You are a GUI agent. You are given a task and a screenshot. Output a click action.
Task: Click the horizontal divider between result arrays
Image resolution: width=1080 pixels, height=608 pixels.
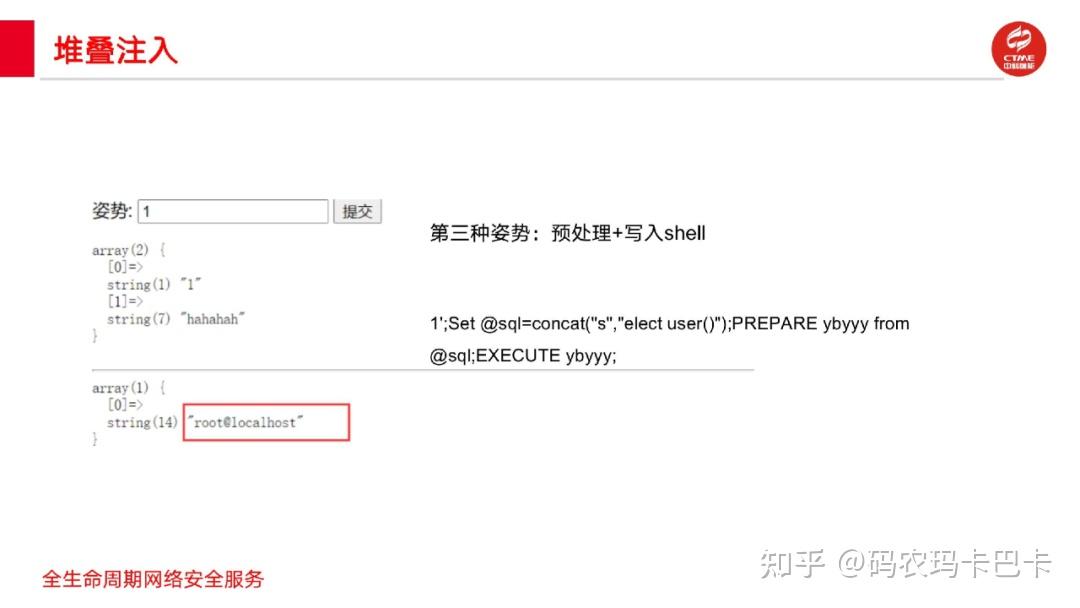click(x=423, y=370)
